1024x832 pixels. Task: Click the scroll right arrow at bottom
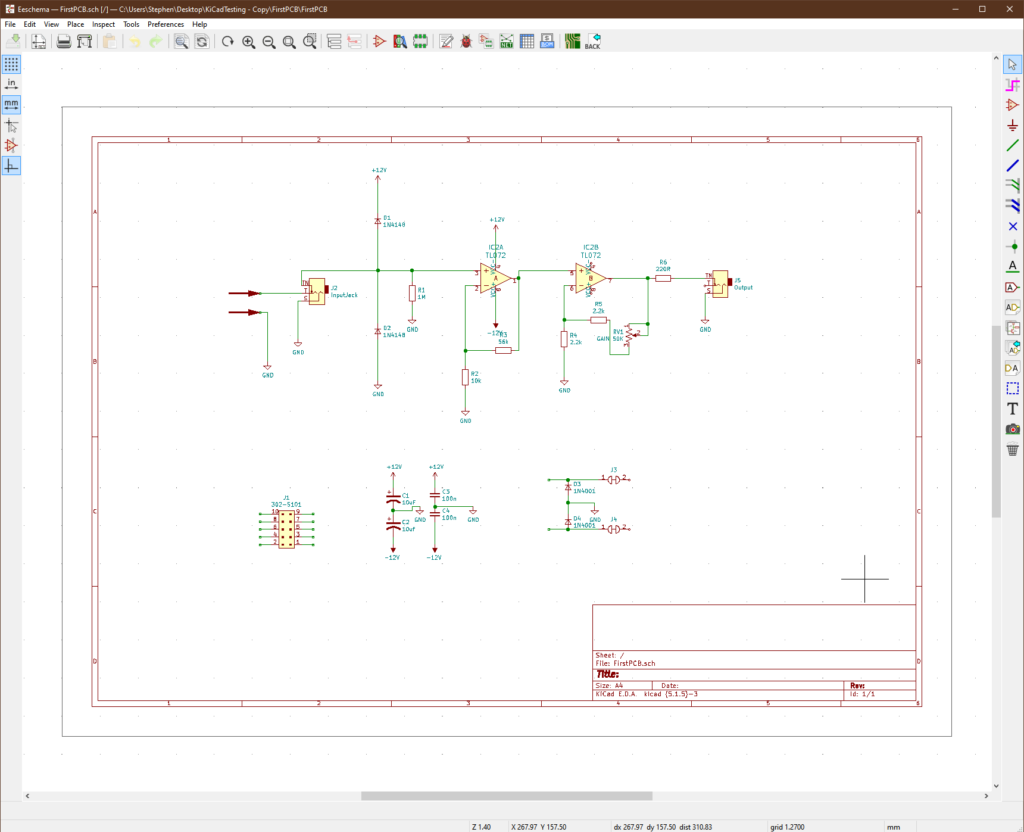pyautogui.click(x=986, y=795)
